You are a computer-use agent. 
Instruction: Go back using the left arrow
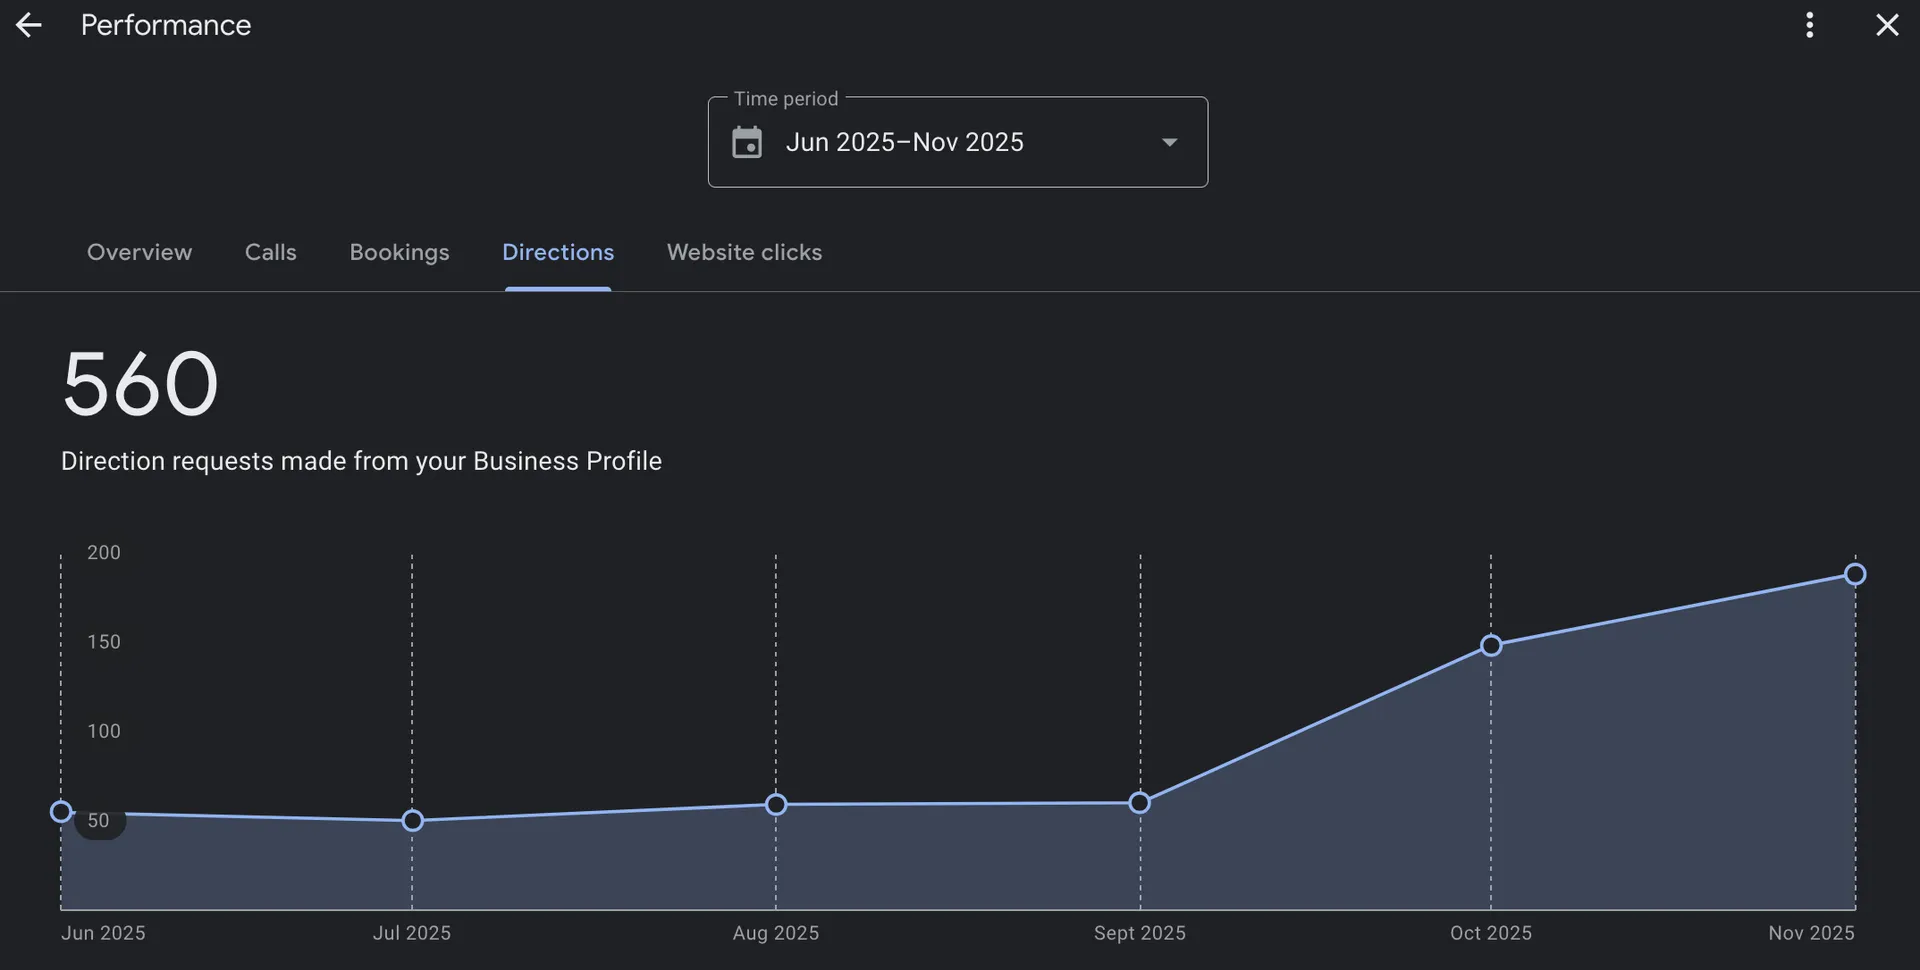pos(29,25)
